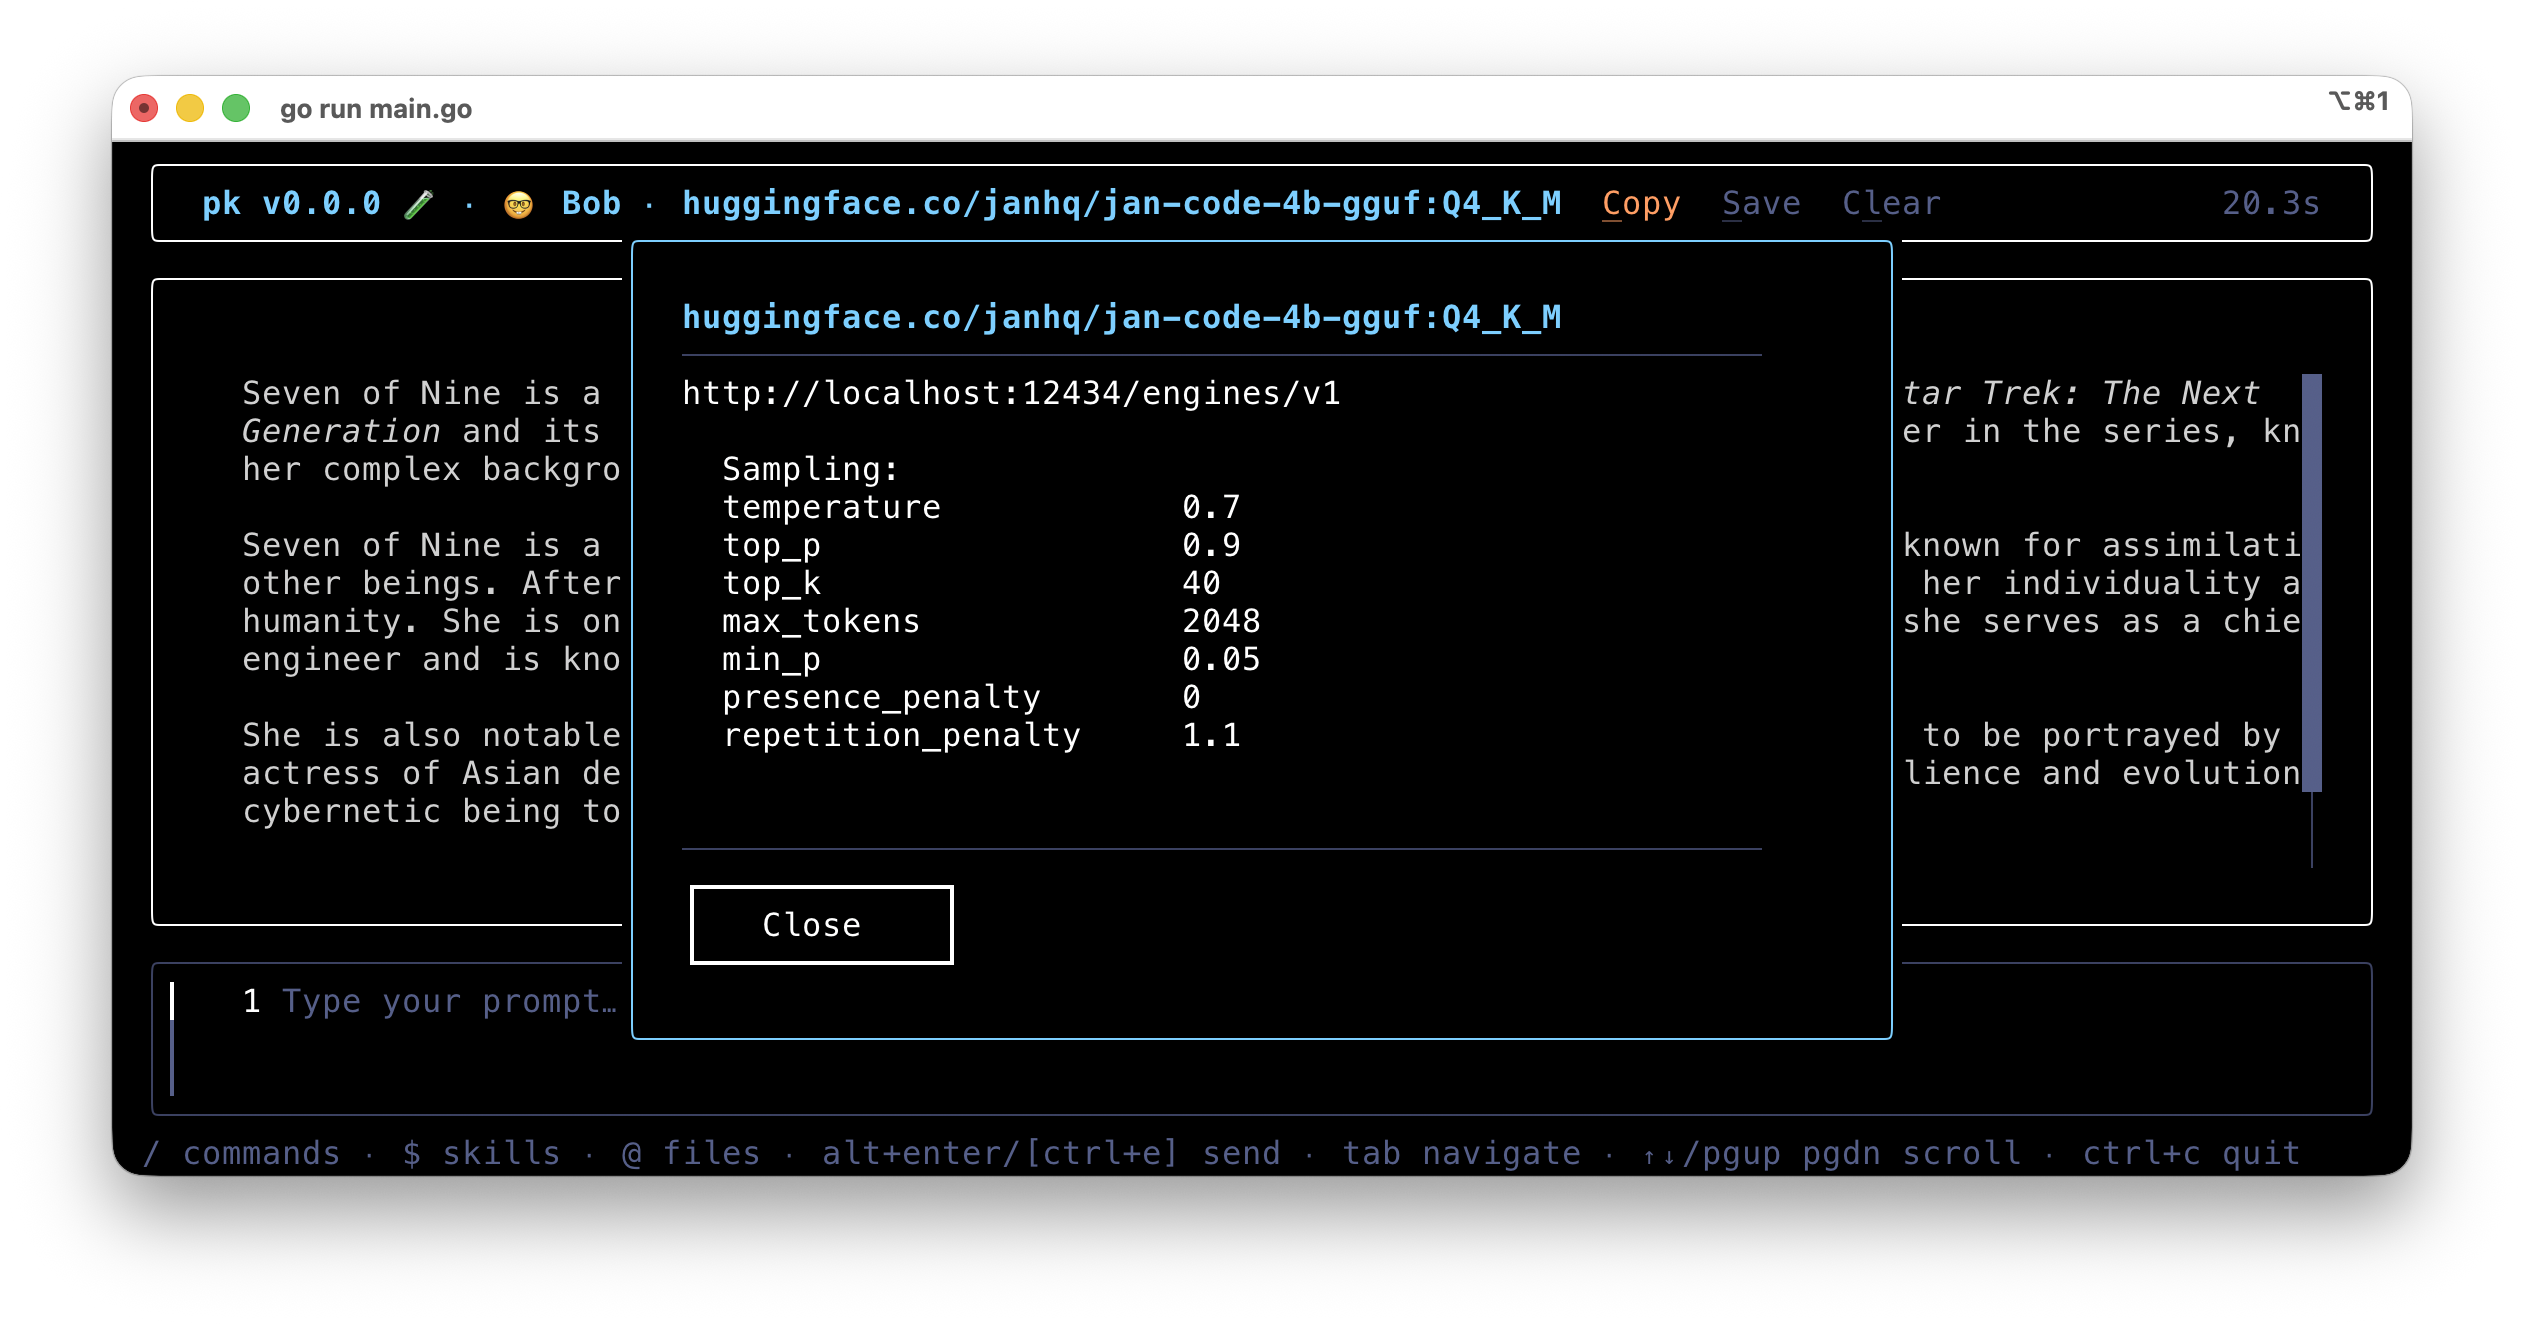Click Clear in the header bar

point(1891,203)
